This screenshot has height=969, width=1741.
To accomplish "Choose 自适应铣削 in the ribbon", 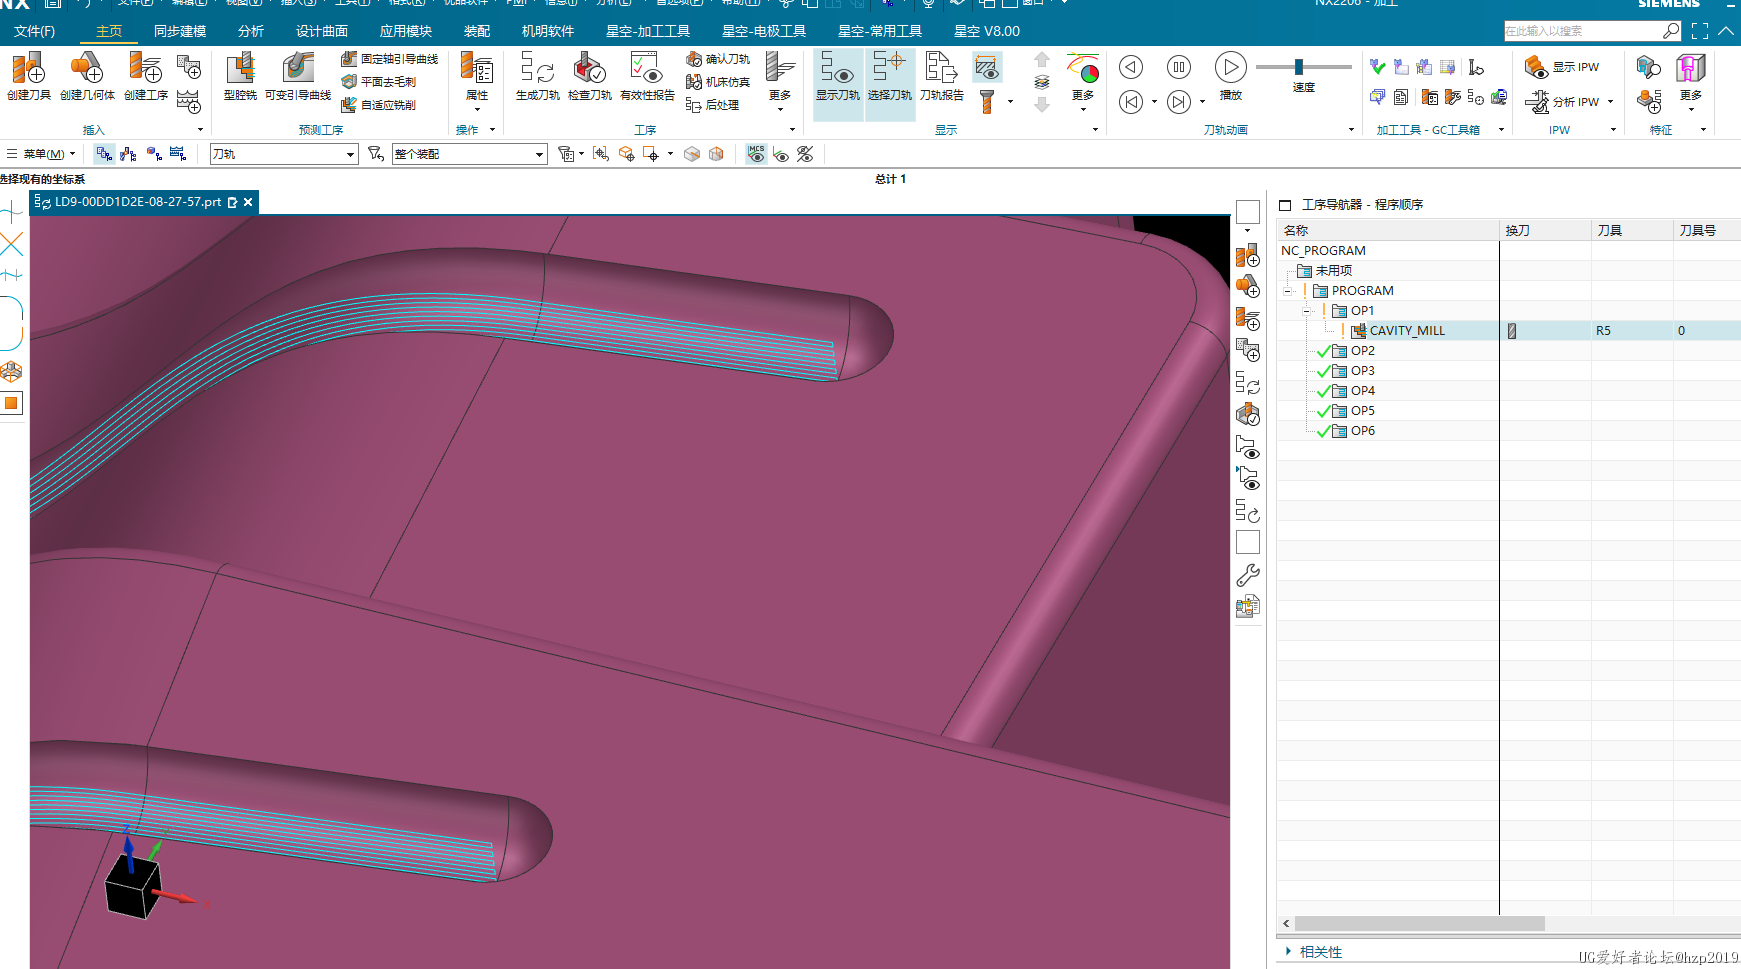I will coord(379,105).
